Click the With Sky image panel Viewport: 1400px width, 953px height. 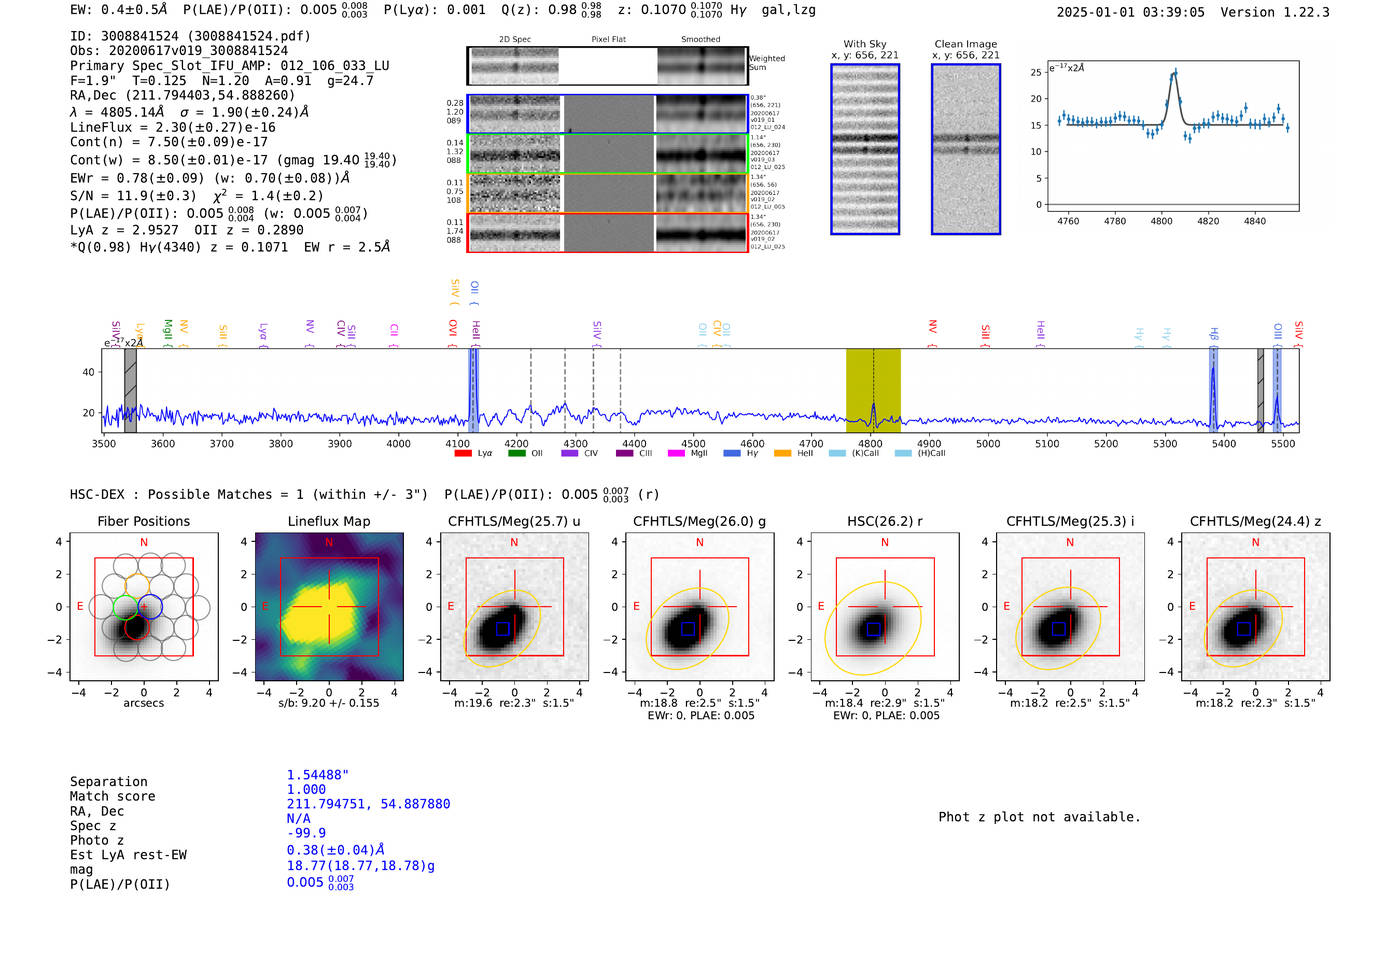point(865,149)
